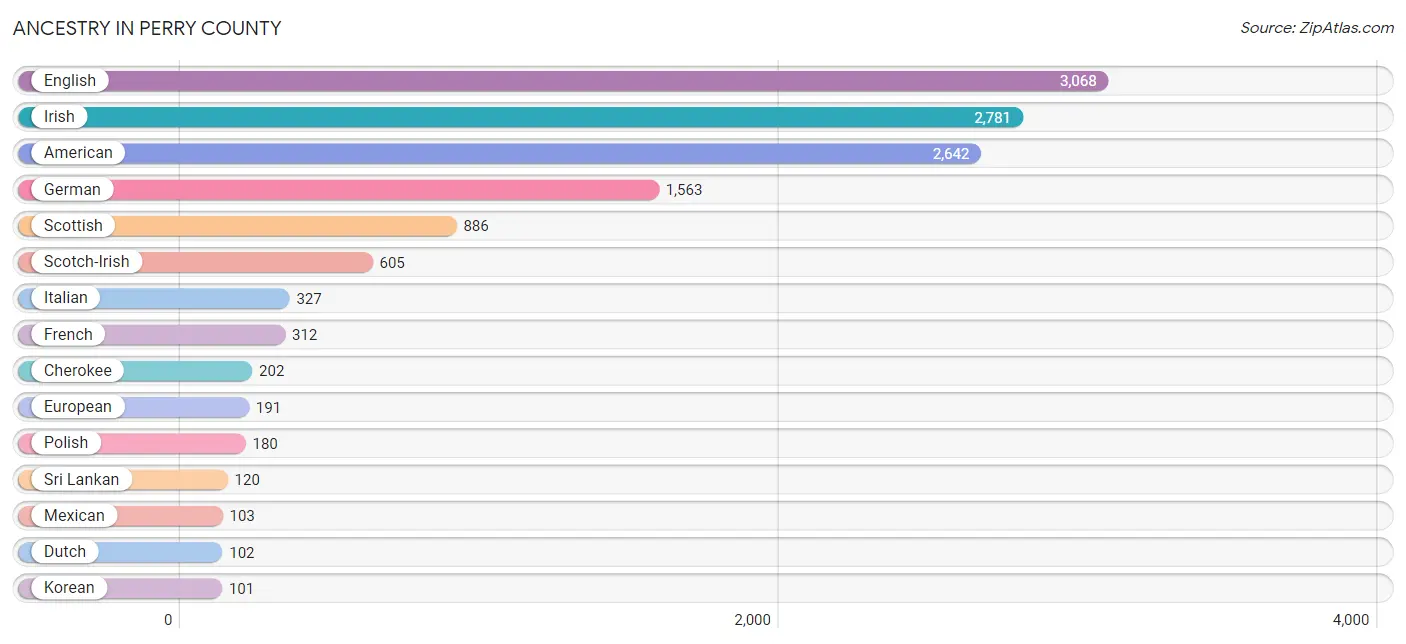The image size is (1406, 644).
Task: Click the 2,642 value on American bar
Action: click(951, 154)
